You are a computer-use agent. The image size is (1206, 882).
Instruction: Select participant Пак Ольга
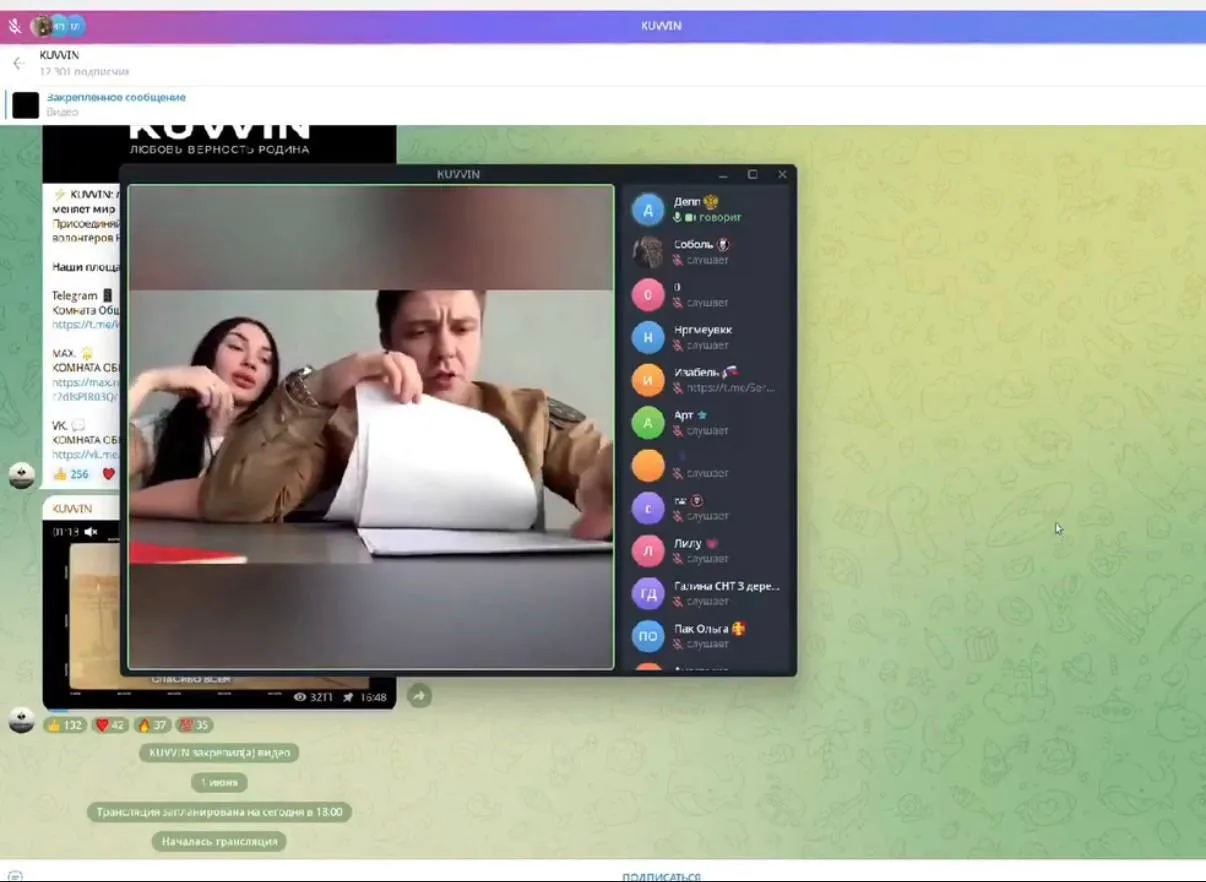pos(708,636)
